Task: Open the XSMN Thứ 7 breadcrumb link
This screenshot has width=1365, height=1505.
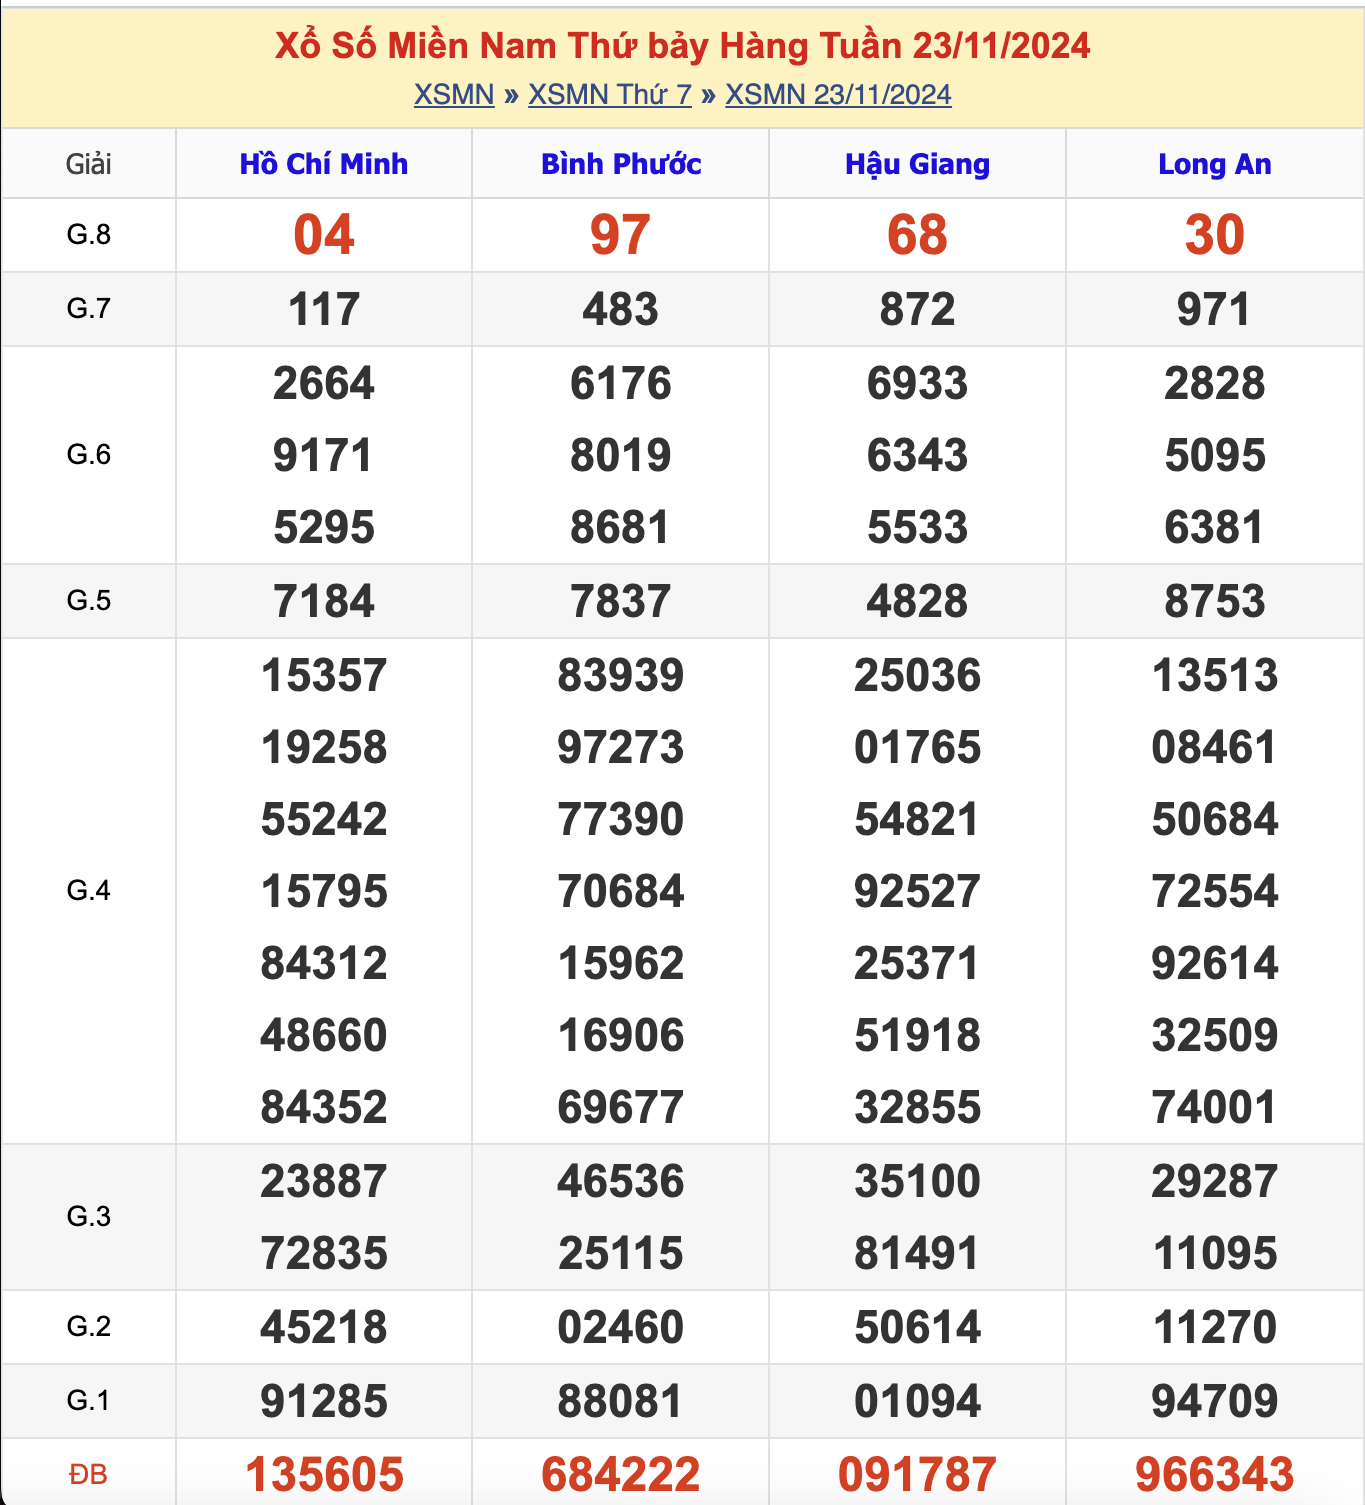Action: pos(610,94)
